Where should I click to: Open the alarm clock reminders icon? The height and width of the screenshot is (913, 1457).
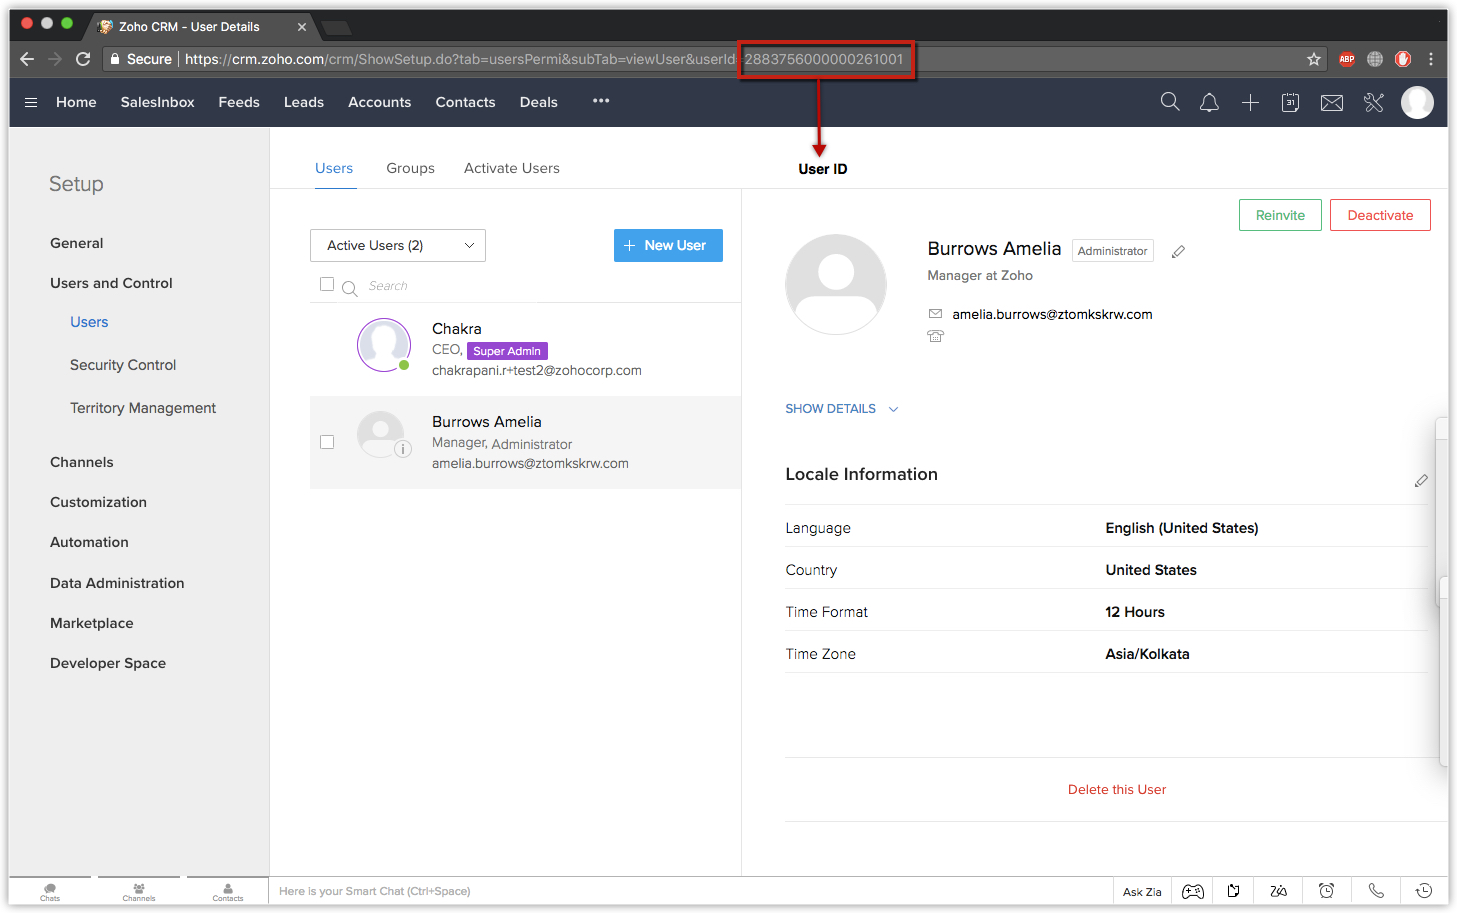coord(1326,891)
